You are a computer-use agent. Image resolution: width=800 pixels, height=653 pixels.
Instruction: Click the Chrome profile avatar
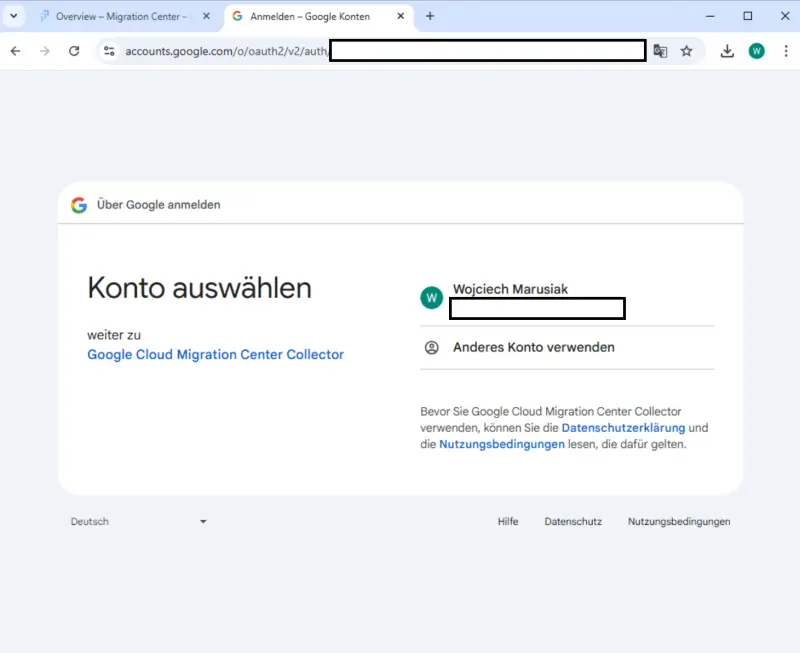[756, 50]
